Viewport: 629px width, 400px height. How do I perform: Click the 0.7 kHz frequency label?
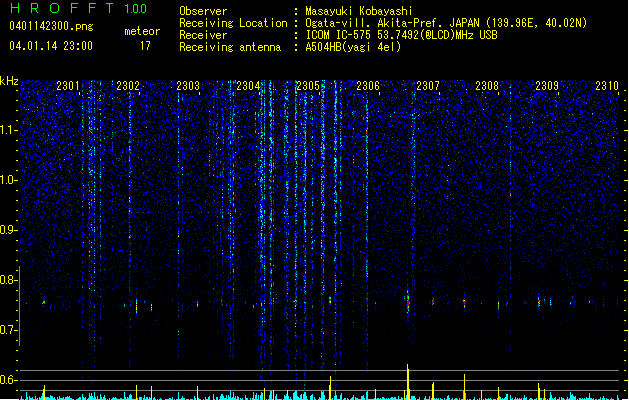[9, 330]
